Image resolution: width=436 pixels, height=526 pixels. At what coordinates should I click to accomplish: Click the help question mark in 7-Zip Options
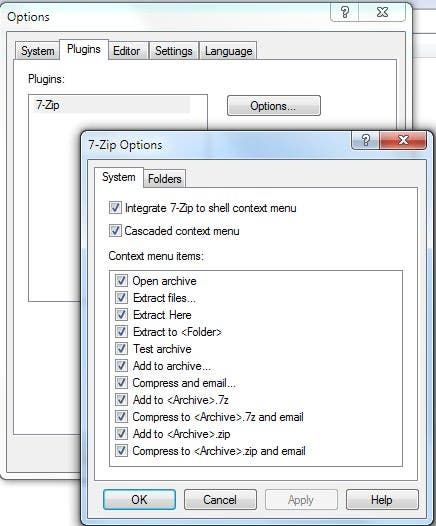coord(366,140)
